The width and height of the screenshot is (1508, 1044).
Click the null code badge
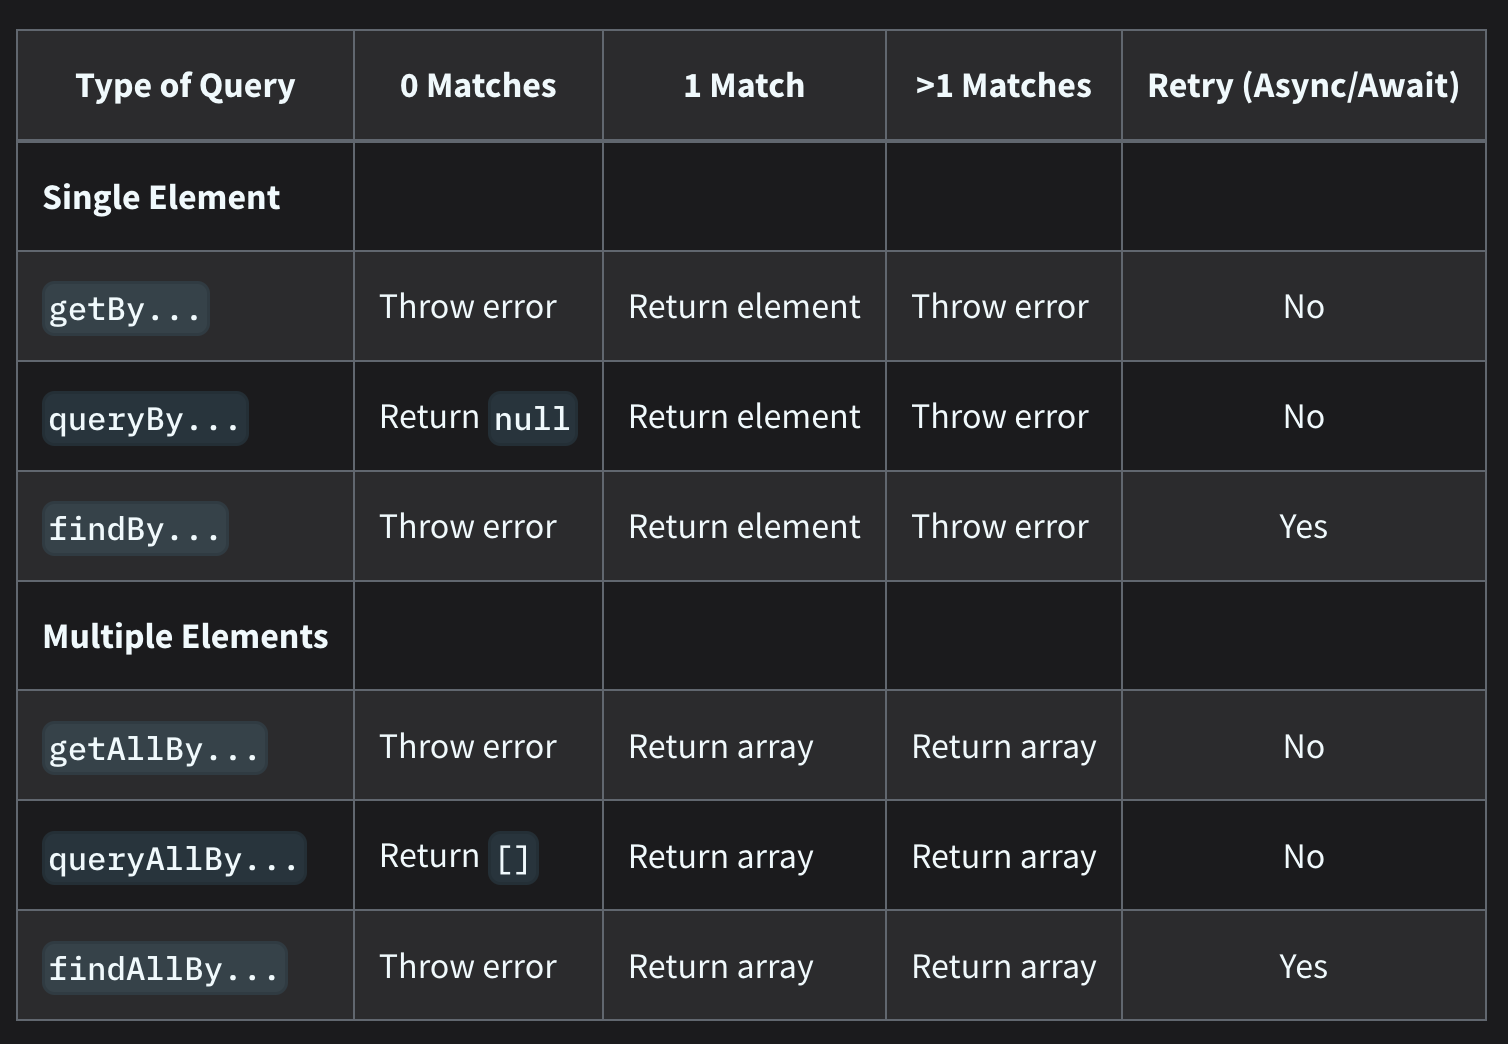532,418
